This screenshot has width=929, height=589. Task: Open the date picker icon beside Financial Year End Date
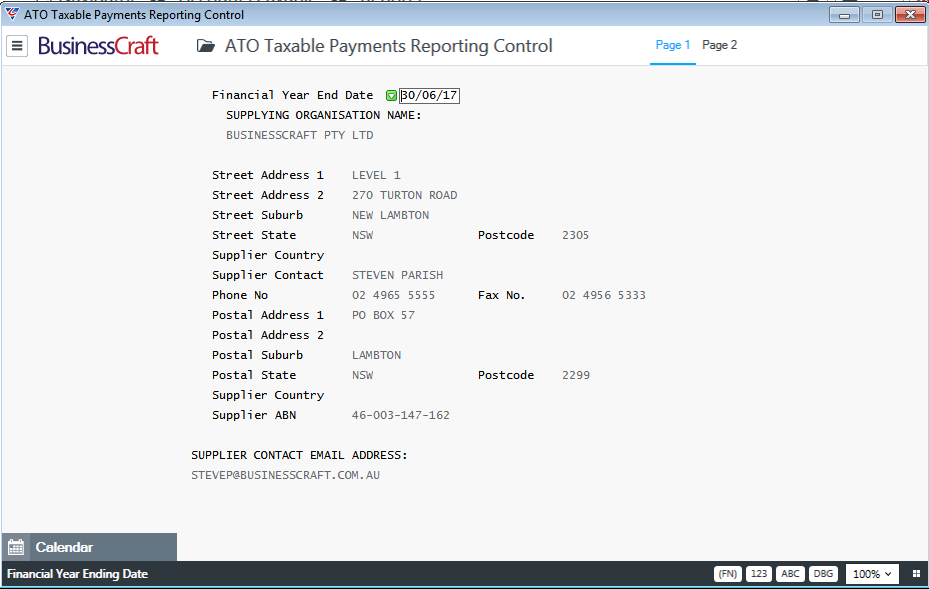click(x=391, y=95)
